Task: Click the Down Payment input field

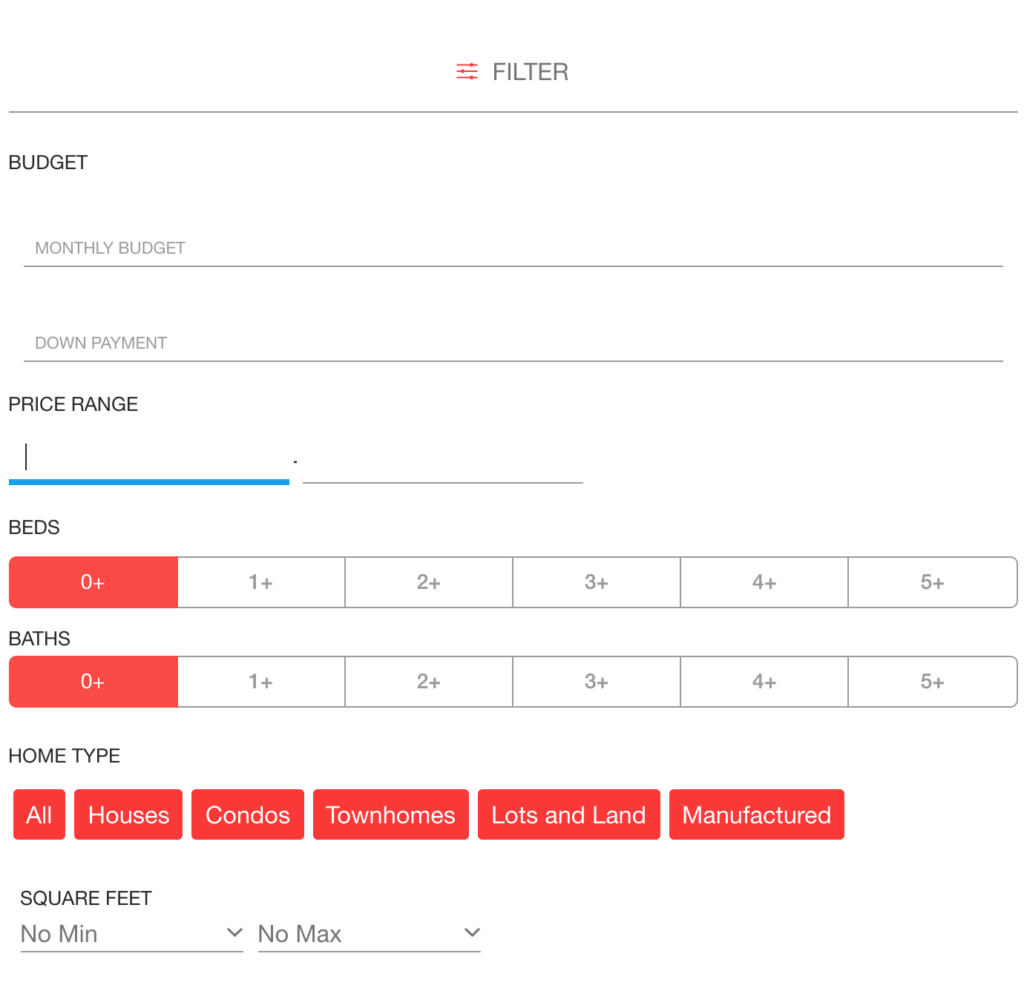Action: [x=513, y=343]
